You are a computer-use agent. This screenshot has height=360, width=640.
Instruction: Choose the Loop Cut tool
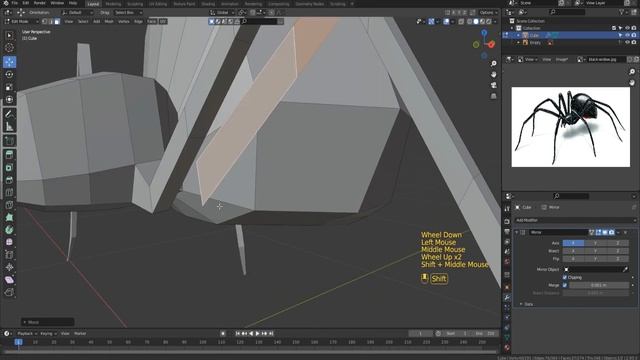click(x=9, y=193)
